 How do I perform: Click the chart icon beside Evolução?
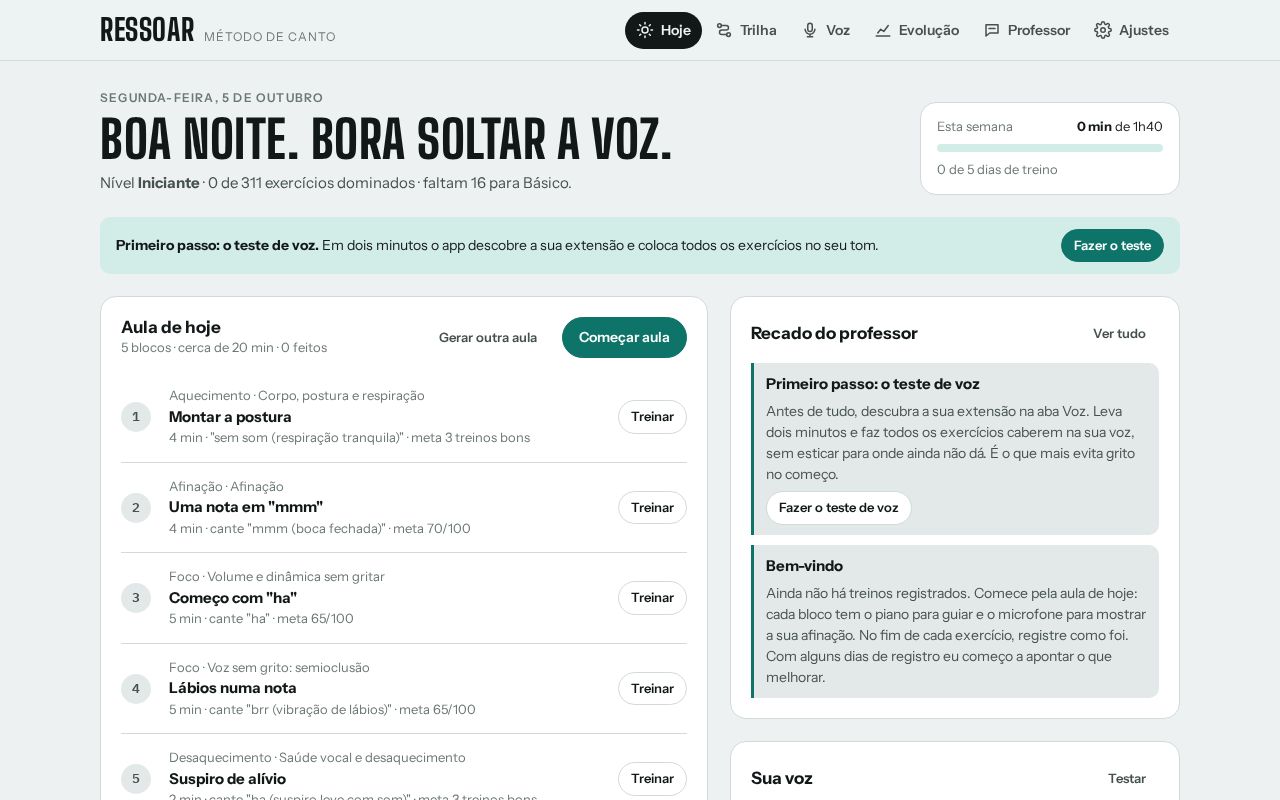[x=883, y=30]
